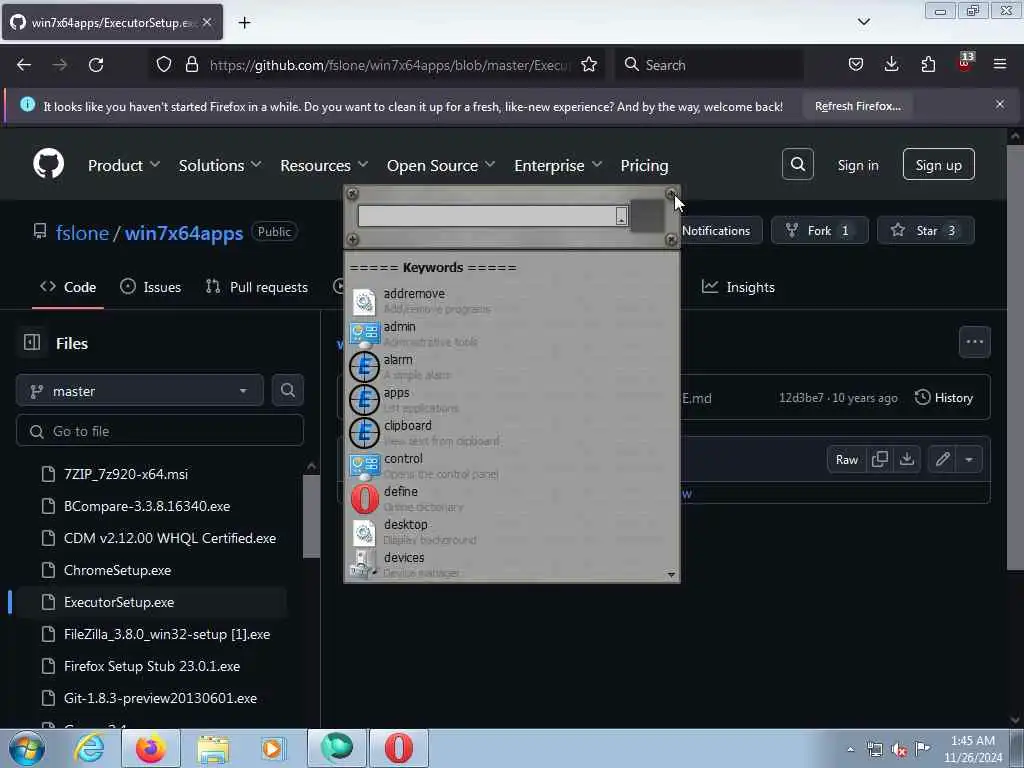Switch to the Insights tab
The image size is (1024, 768).
pos(739,287)
